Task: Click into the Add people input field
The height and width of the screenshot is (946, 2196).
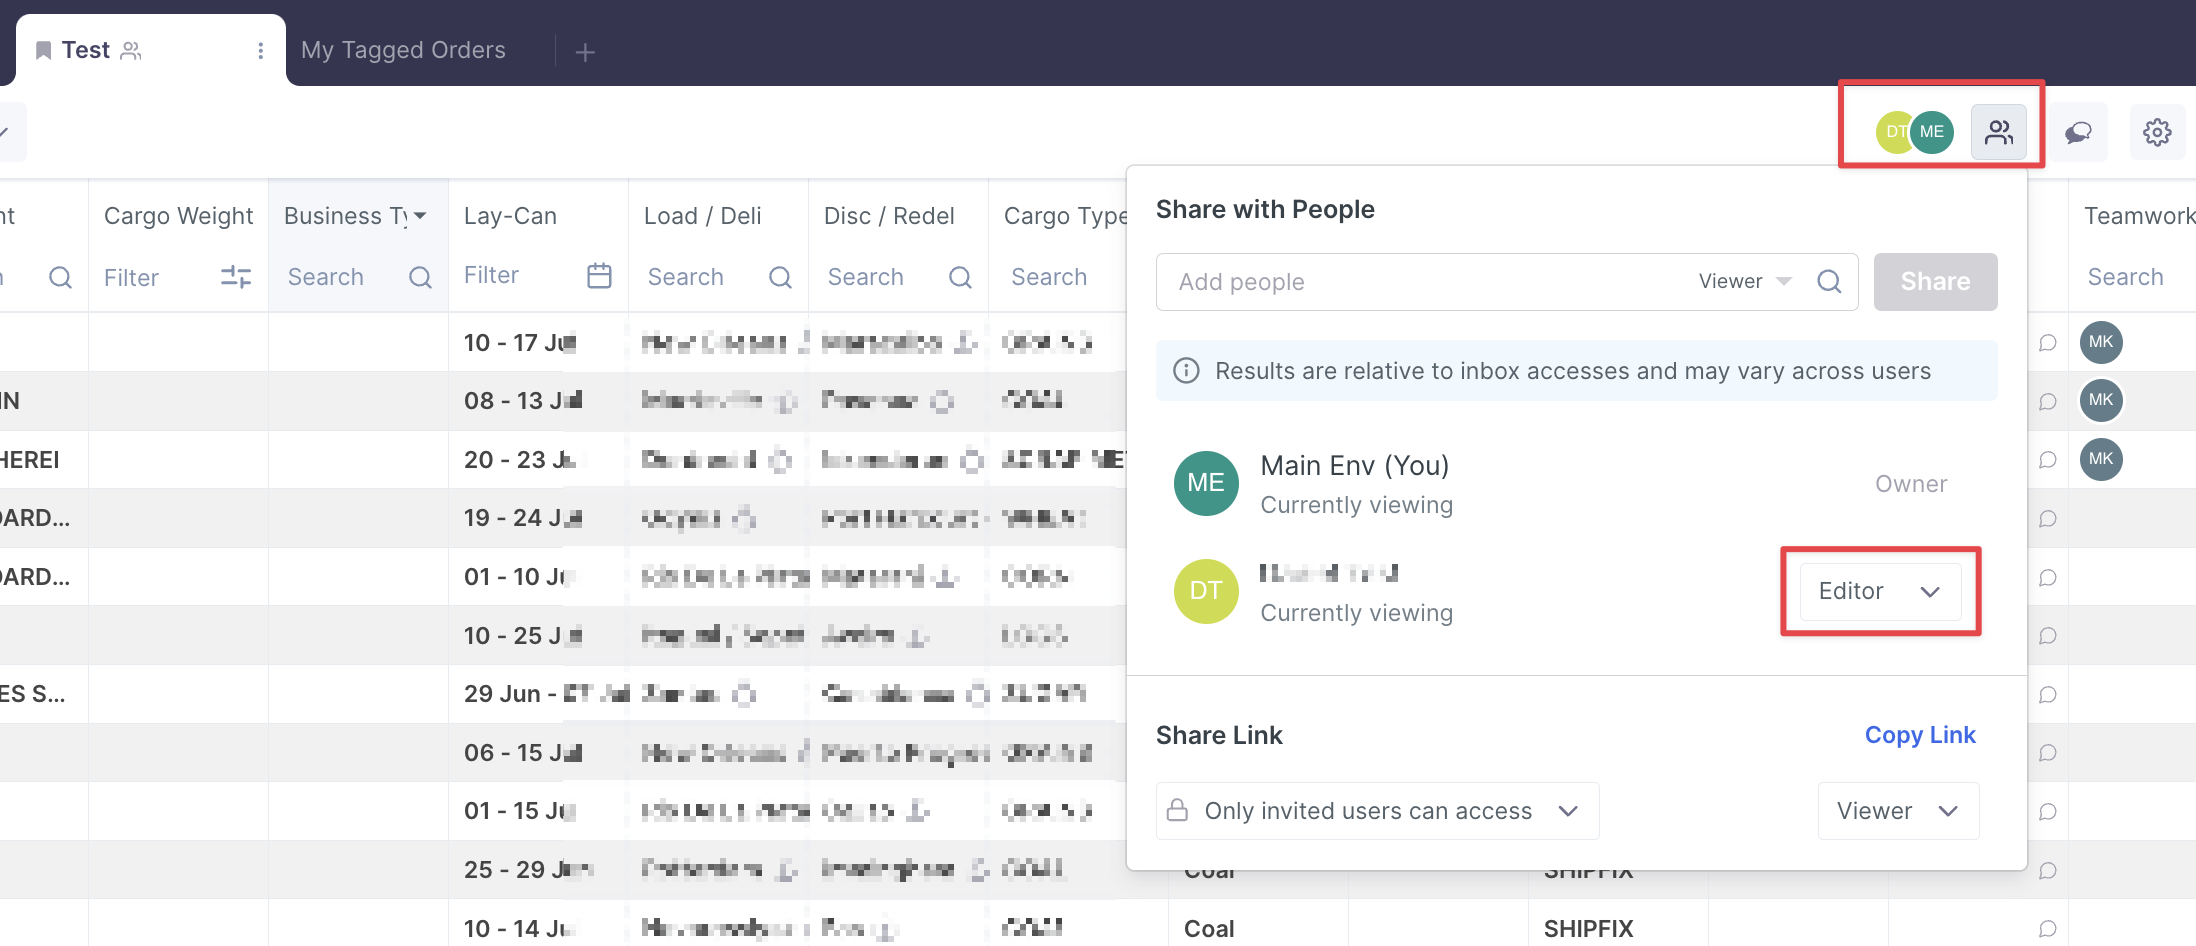Action: (x=1420, y=282)
